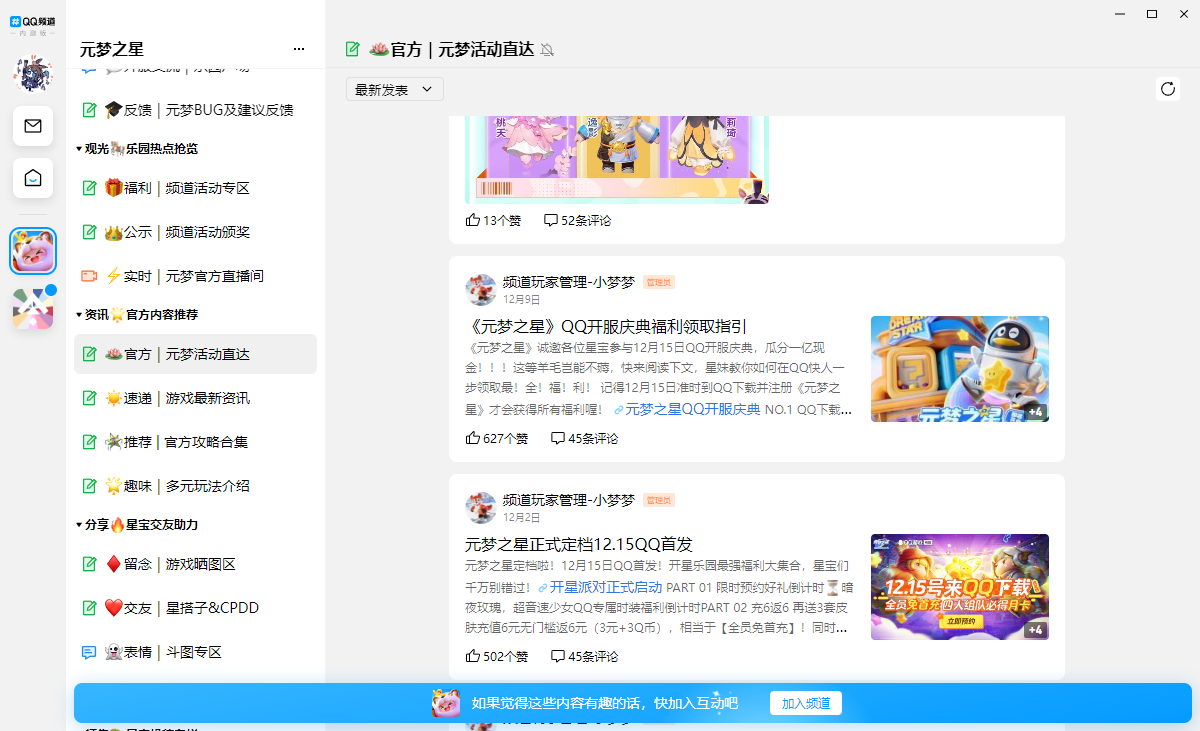Image resolution: width=1200 pixels, height=731 pixels.
Task: Open comments on the 正式定档12.15QQ首发 post
Action: 584,656
